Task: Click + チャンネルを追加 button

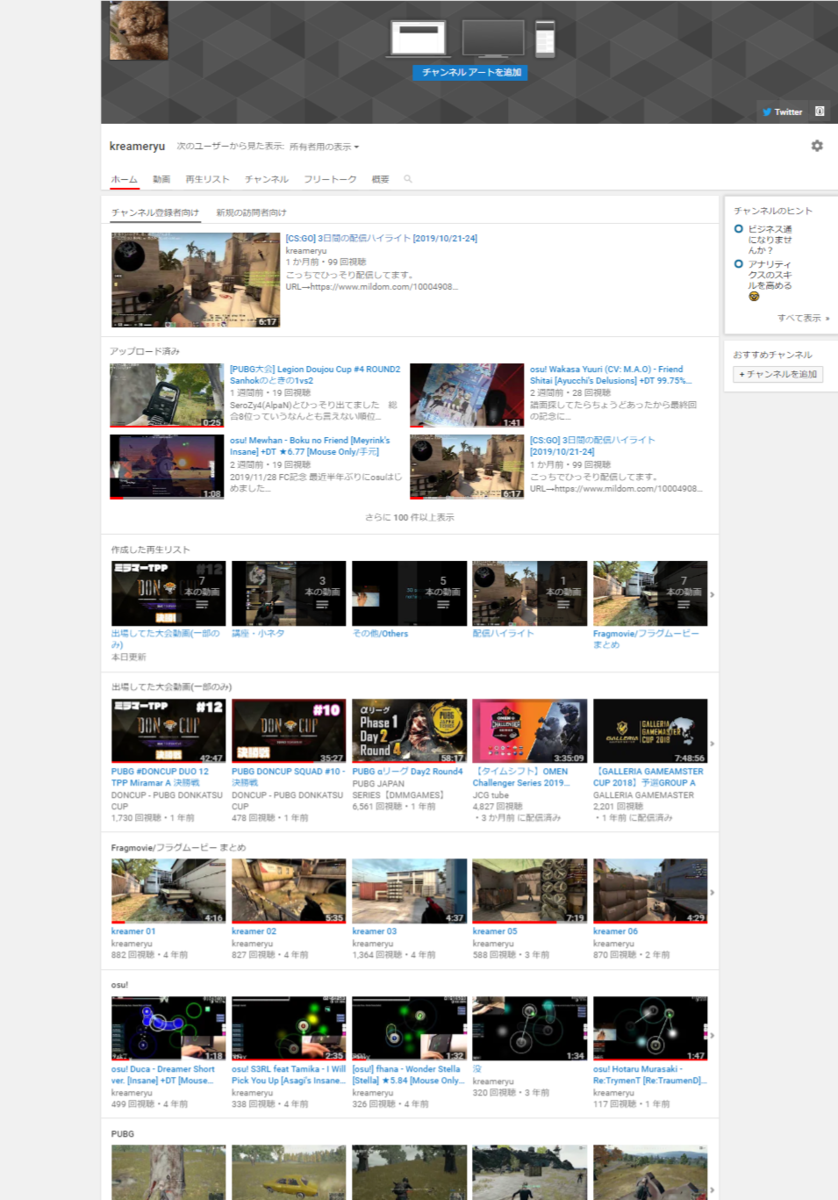Action: (778, 374)
